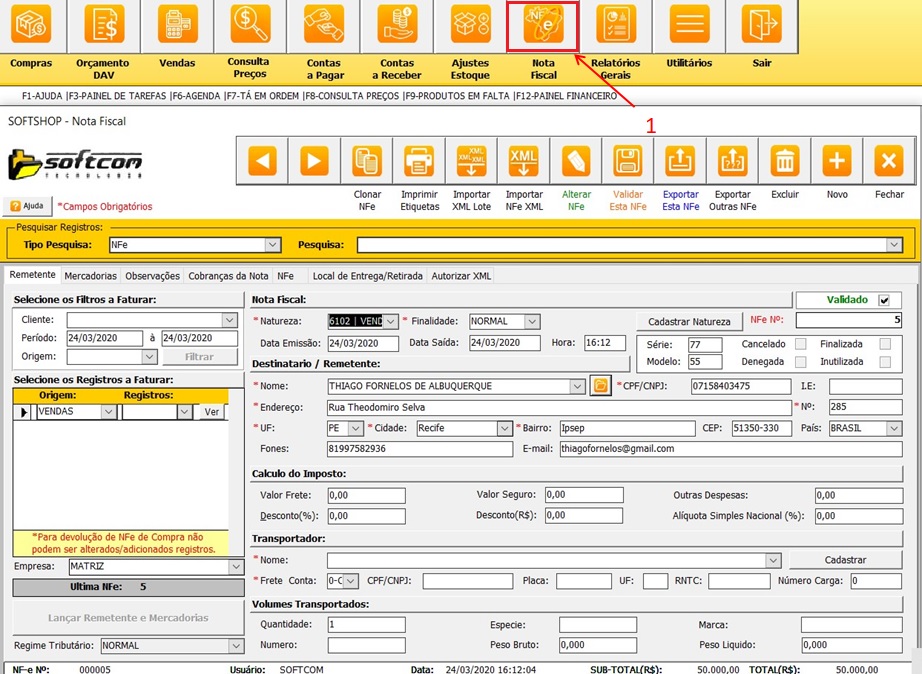Screen dimensions: 922x674
Task: Toggle the Inutilizada checkbox
Action: pyautogui.click(x=885, y=362)
